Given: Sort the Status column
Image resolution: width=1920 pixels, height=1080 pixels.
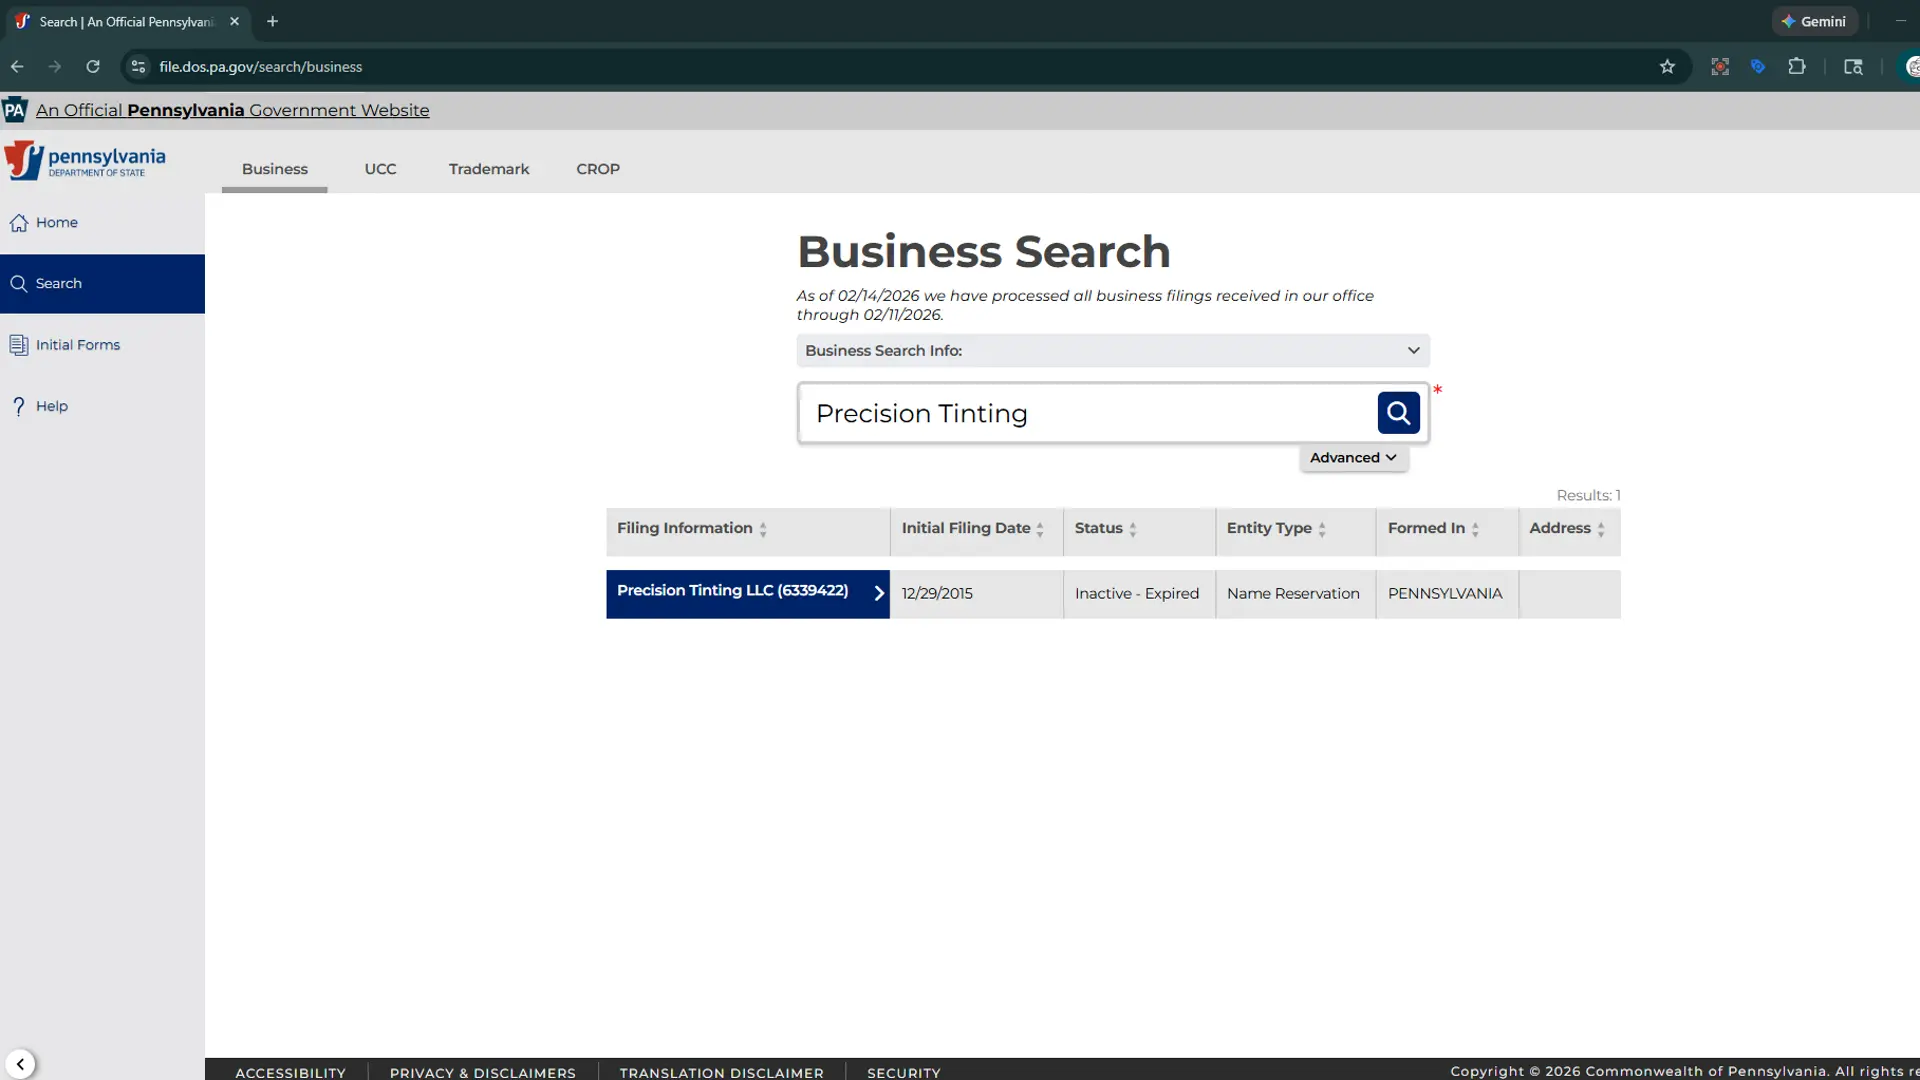Looking at the screenshot, I should tap(1133, 528).
